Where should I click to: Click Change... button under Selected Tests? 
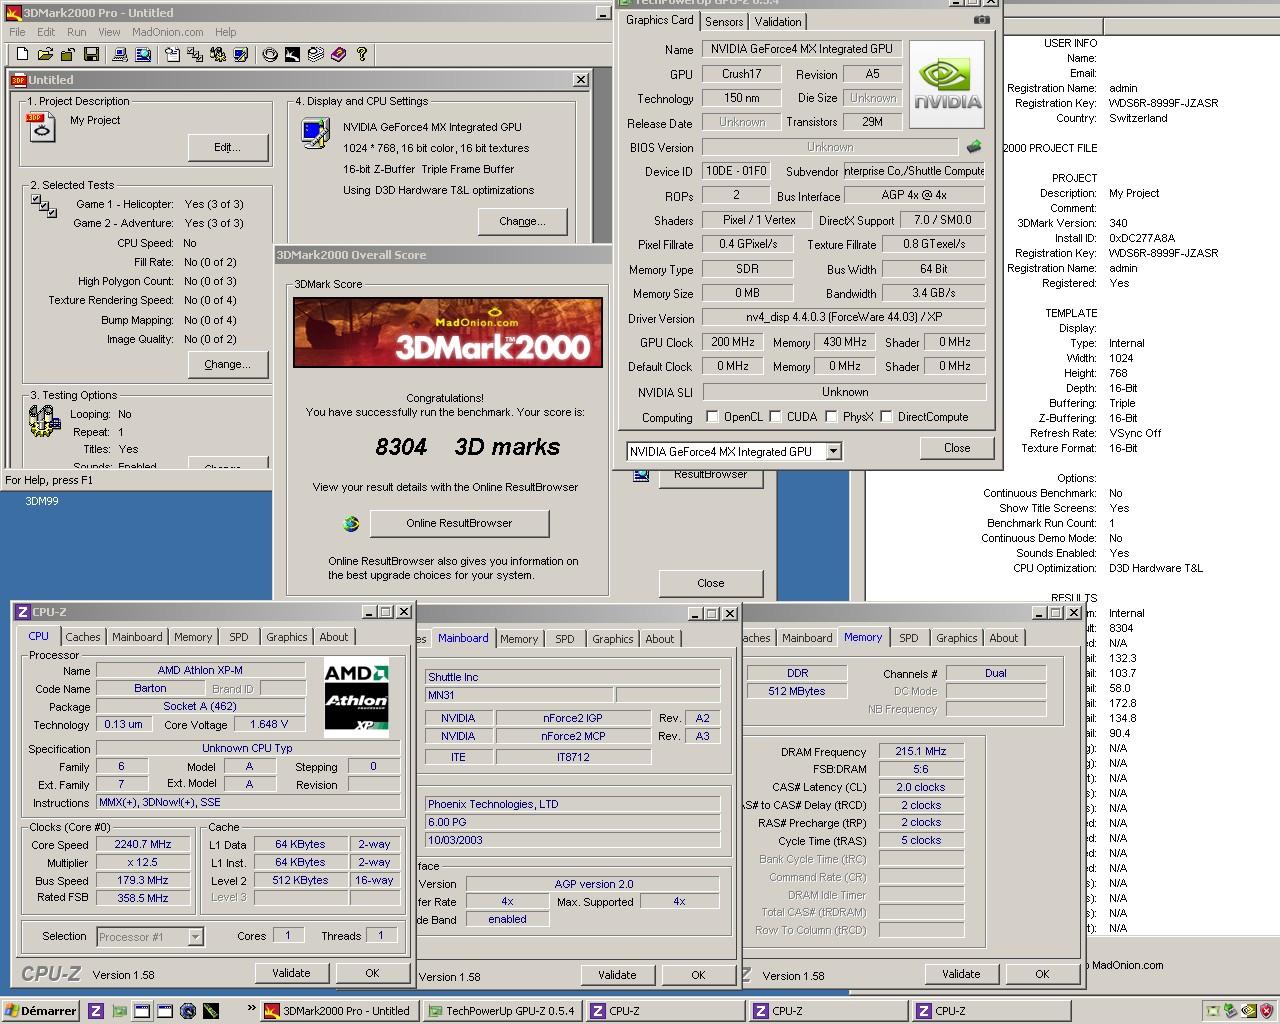228,365
